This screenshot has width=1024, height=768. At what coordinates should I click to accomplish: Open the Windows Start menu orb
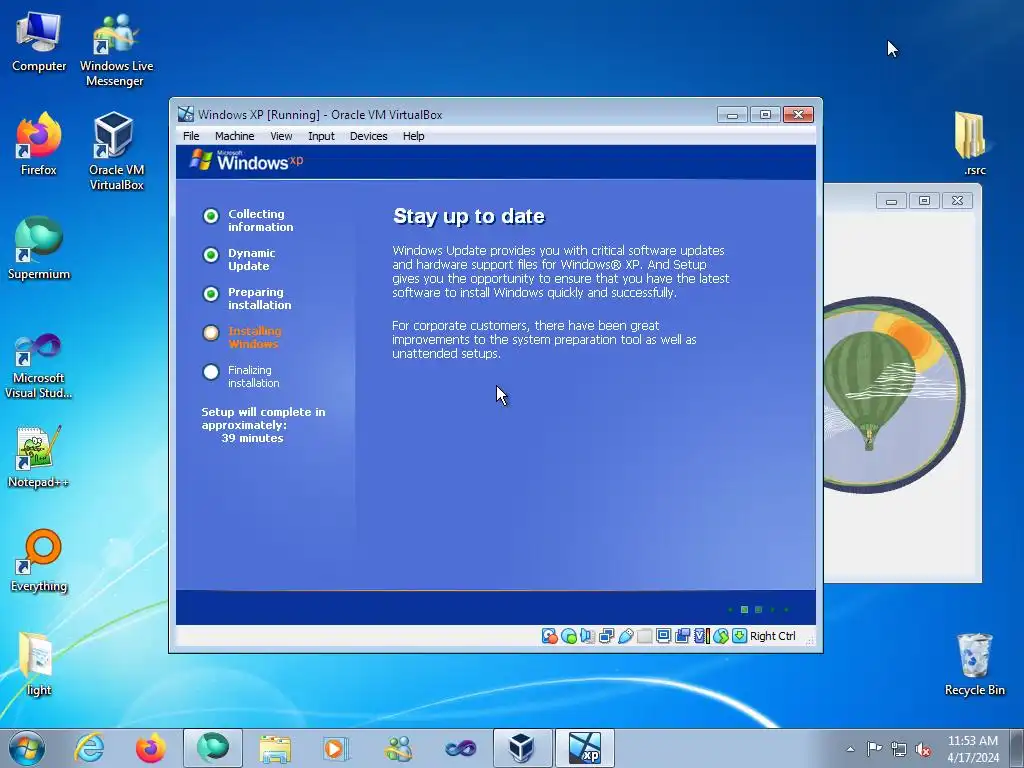pos(27,748)
